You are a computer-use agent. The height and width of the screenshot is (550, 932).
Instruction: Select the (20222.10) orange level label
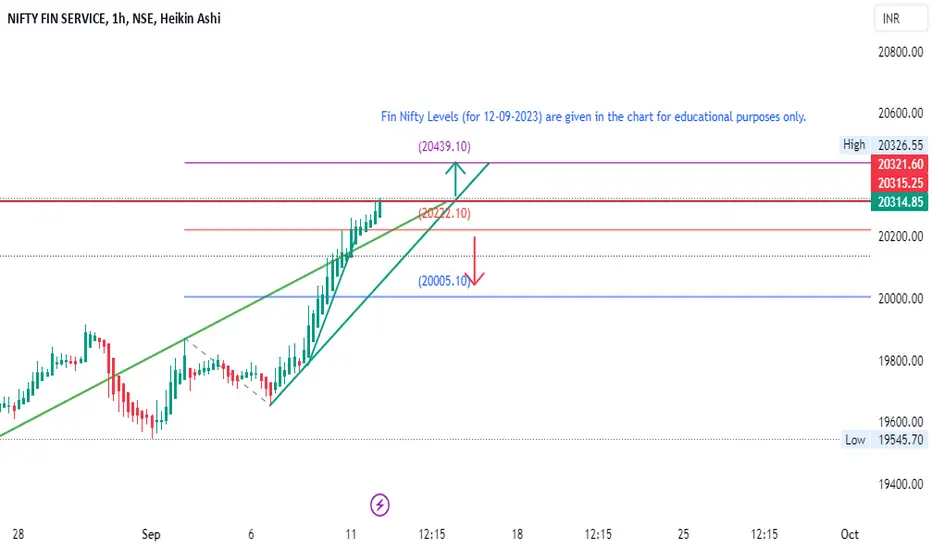(444, 213)
